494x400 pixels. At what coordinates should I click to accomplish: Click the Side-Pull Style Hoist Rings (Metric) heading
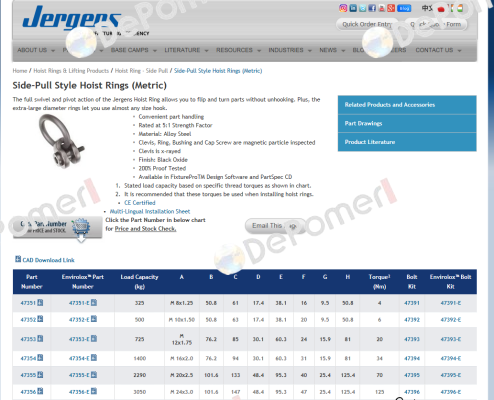tap(89, 86)
